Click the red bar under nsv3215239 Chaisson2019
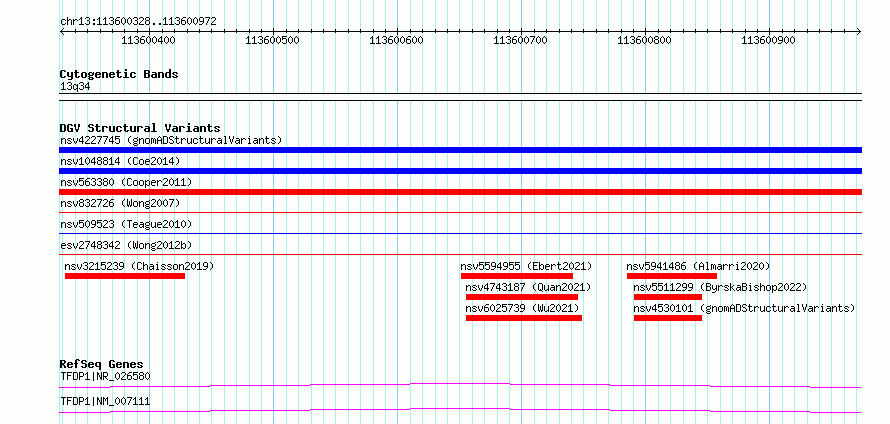Screen dimensions: 890x424 pos(125,276)
